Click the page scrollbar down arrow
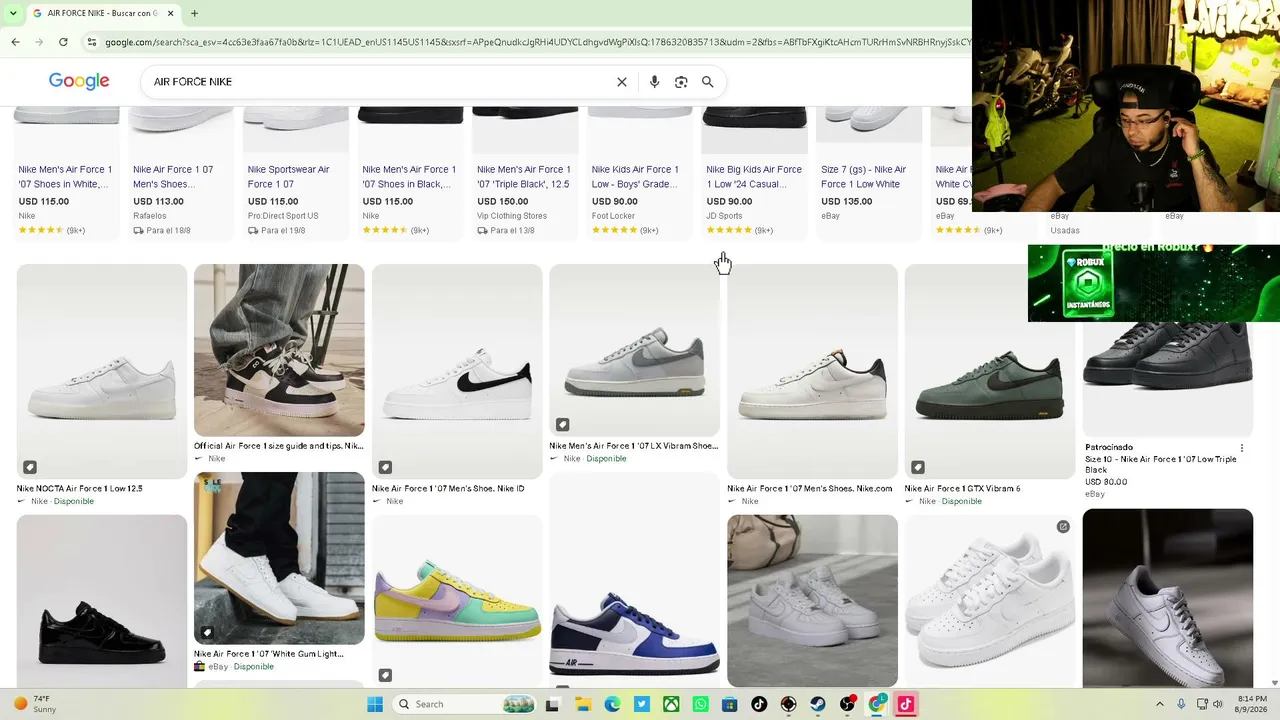The width and height of the screenshot is (1280, 720). pos(1274,683)
